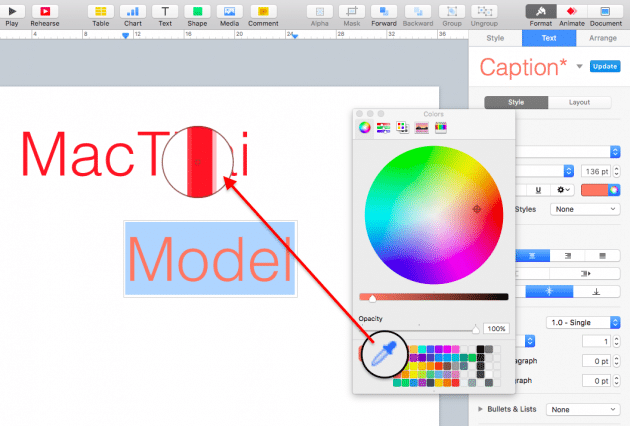Select the Layout segment under Caption

click(x=579, y=102)
